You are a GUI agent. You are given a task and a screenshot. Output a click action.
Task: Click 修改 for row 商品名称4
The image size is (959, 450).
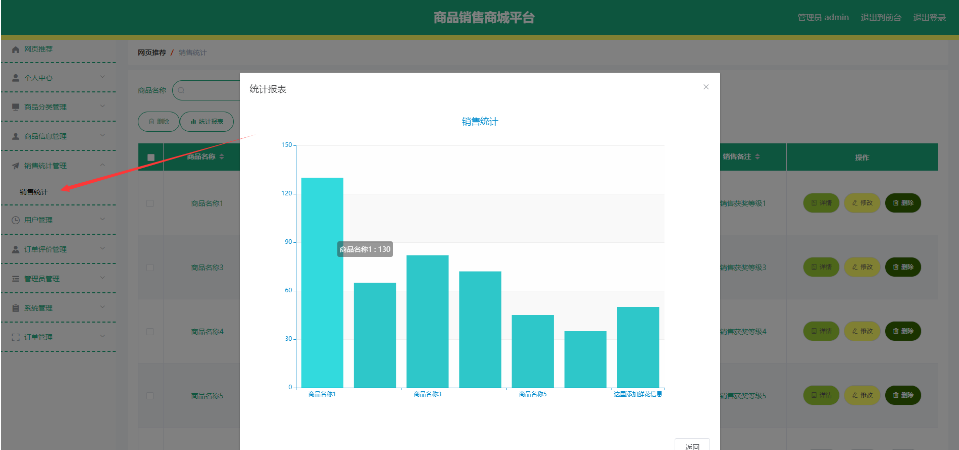862,331
